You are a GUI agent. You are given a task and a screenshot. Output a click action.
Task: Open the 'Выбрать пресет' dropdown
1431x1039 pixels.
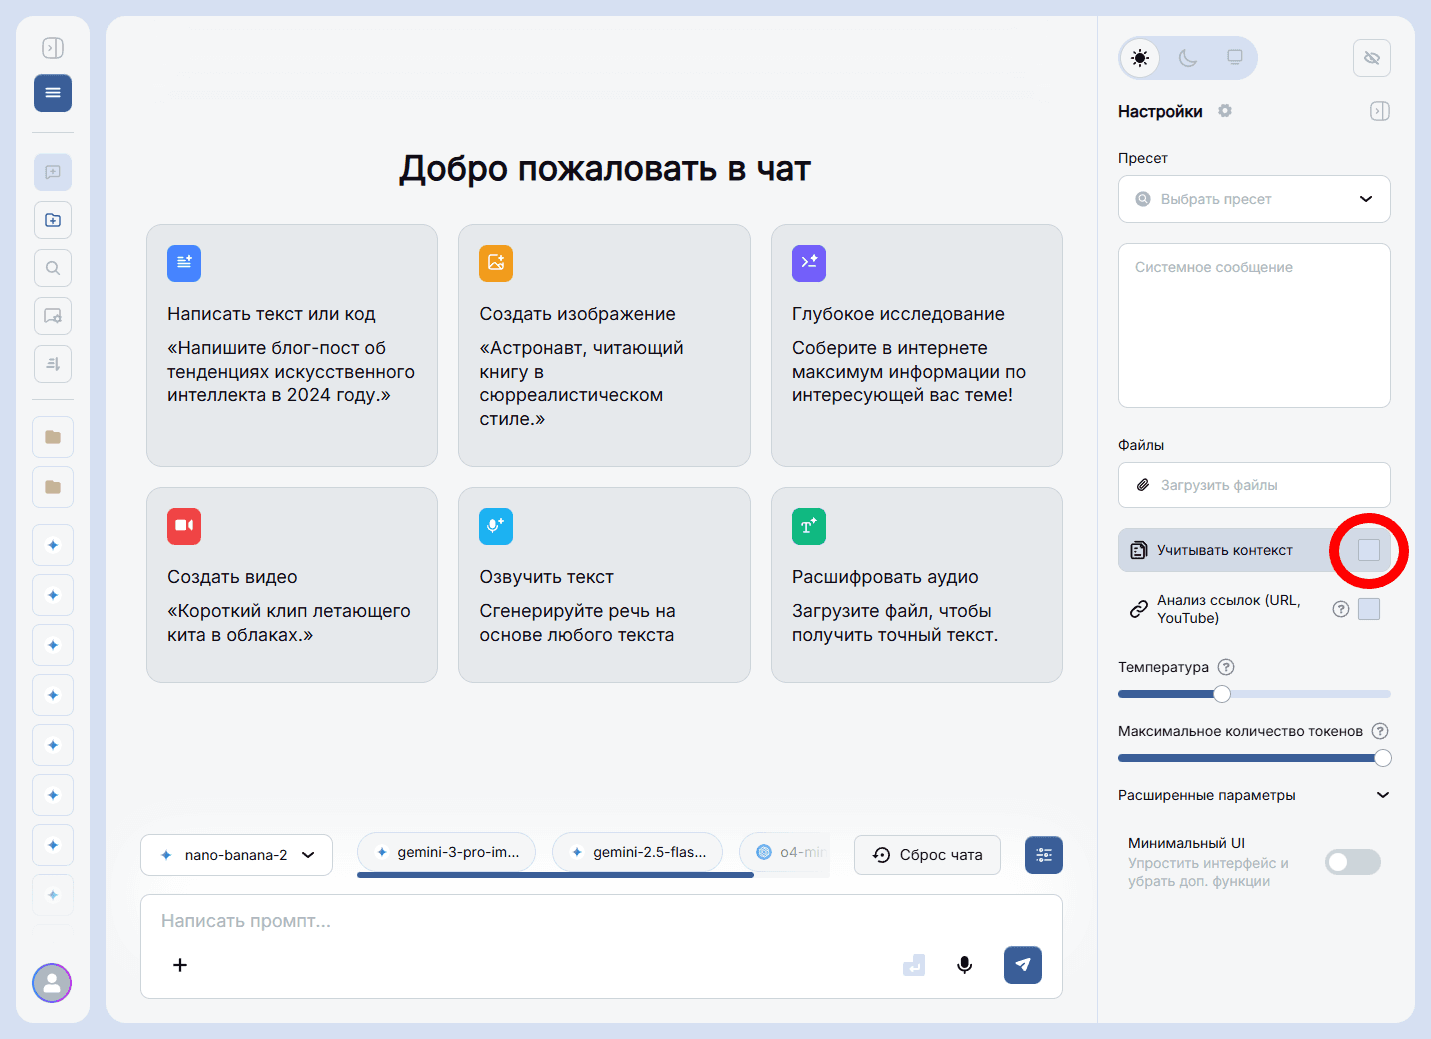click(1253, 199)
